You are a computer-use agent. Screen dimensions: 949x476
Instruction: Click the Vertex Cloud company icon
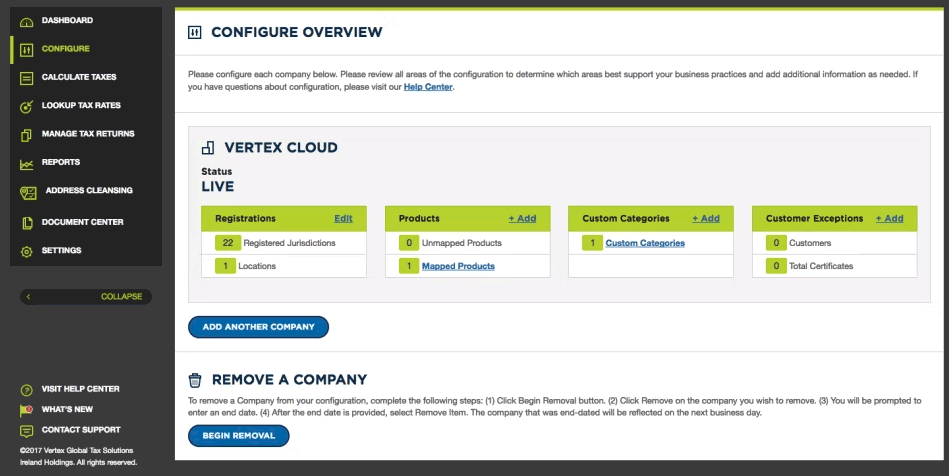click(x=208, y=147)
